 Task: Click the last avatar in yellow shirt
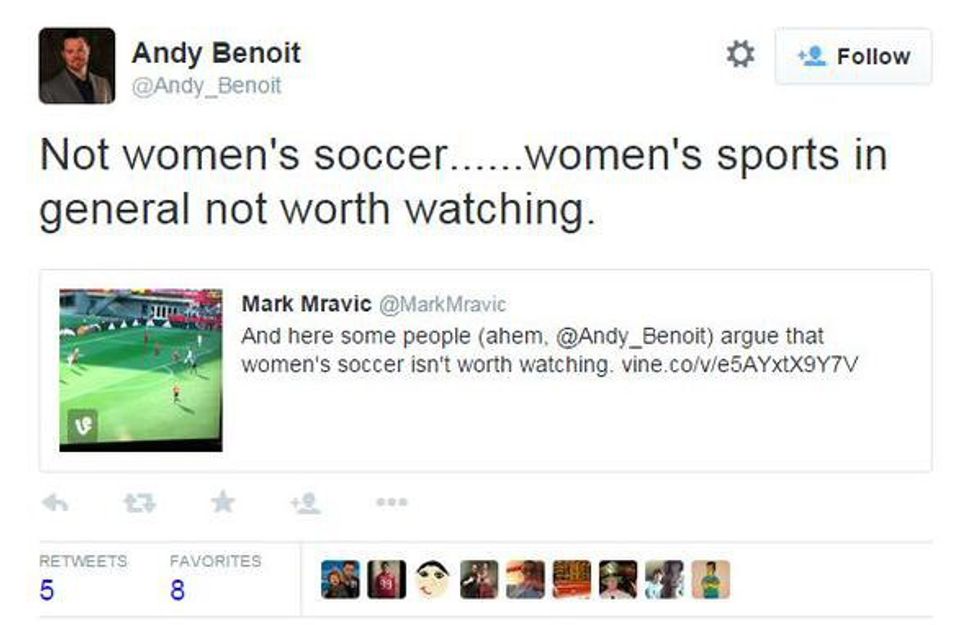(x=710, y=579)
